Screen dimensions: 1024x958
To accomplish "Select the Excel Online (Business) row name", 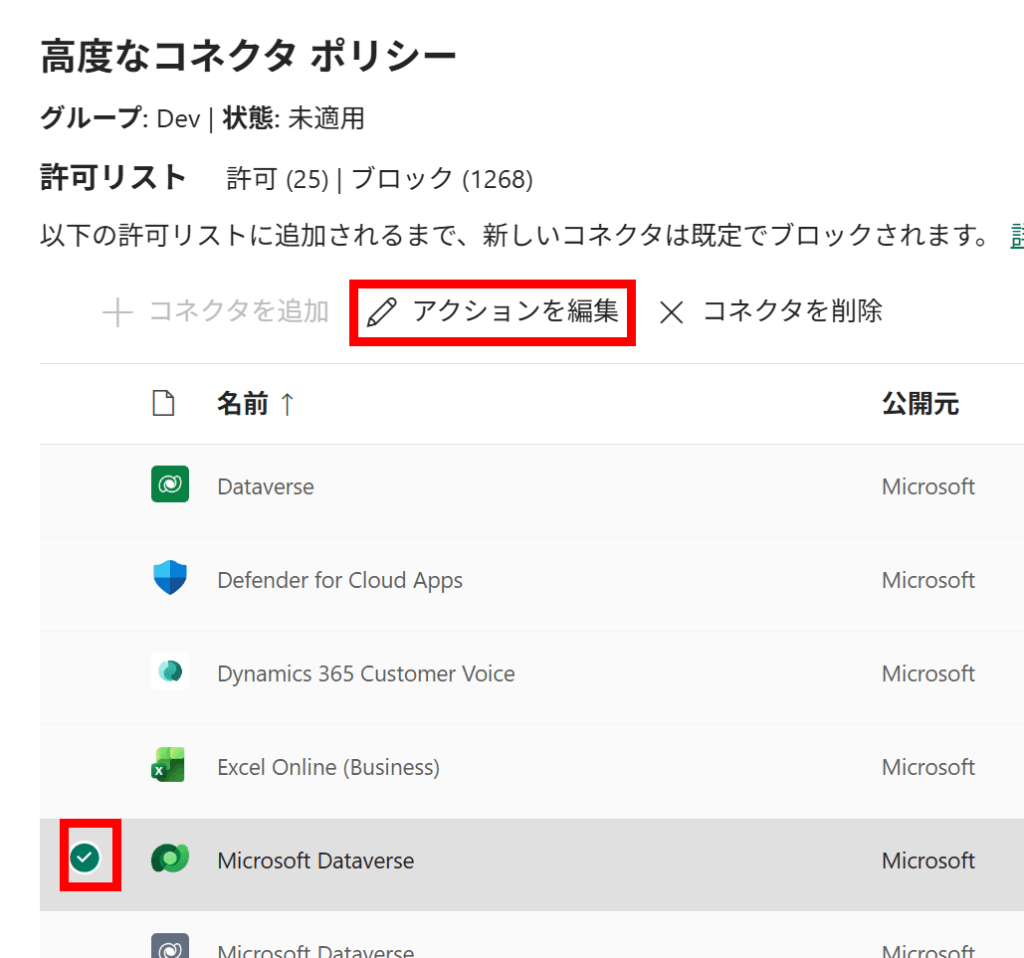I will (328, 767).
